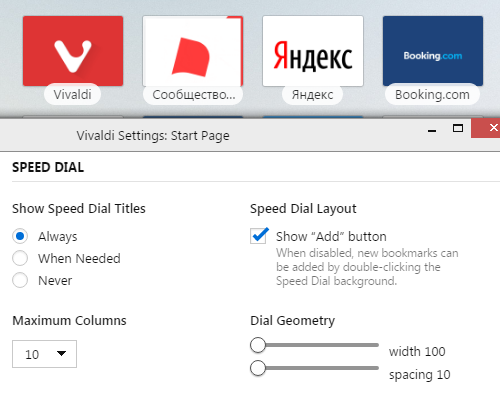Choose Never for speed dial titles
Image resolution: width=500 pixels, height=397 pixels.
pos(20,280)
